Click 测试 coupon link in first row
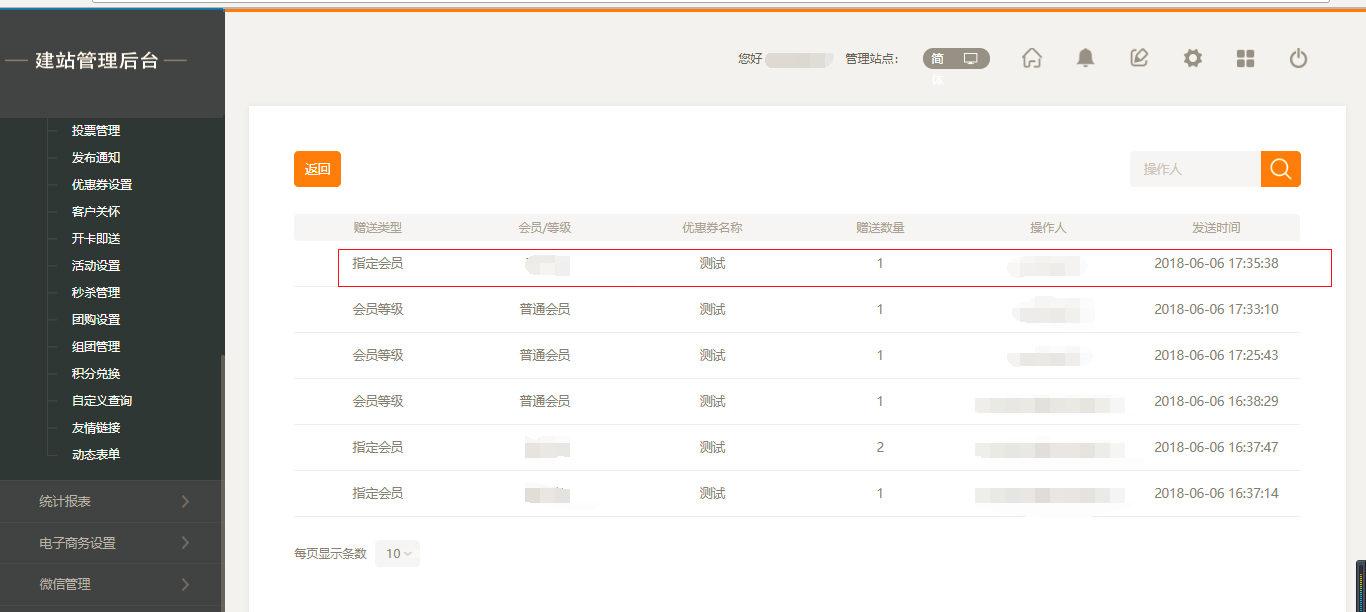This screenshot has height=612, width=1366. (x=712, y=264)
